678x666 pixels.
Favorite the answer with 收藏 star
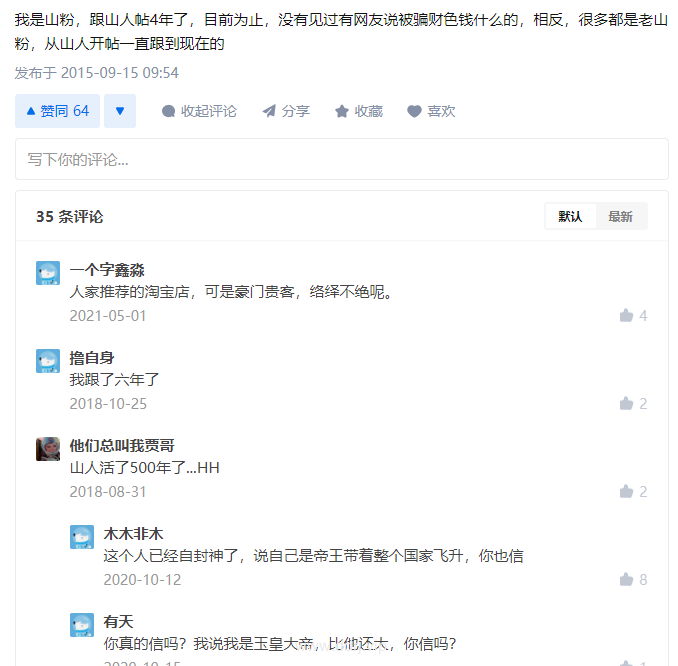(358, 111)
